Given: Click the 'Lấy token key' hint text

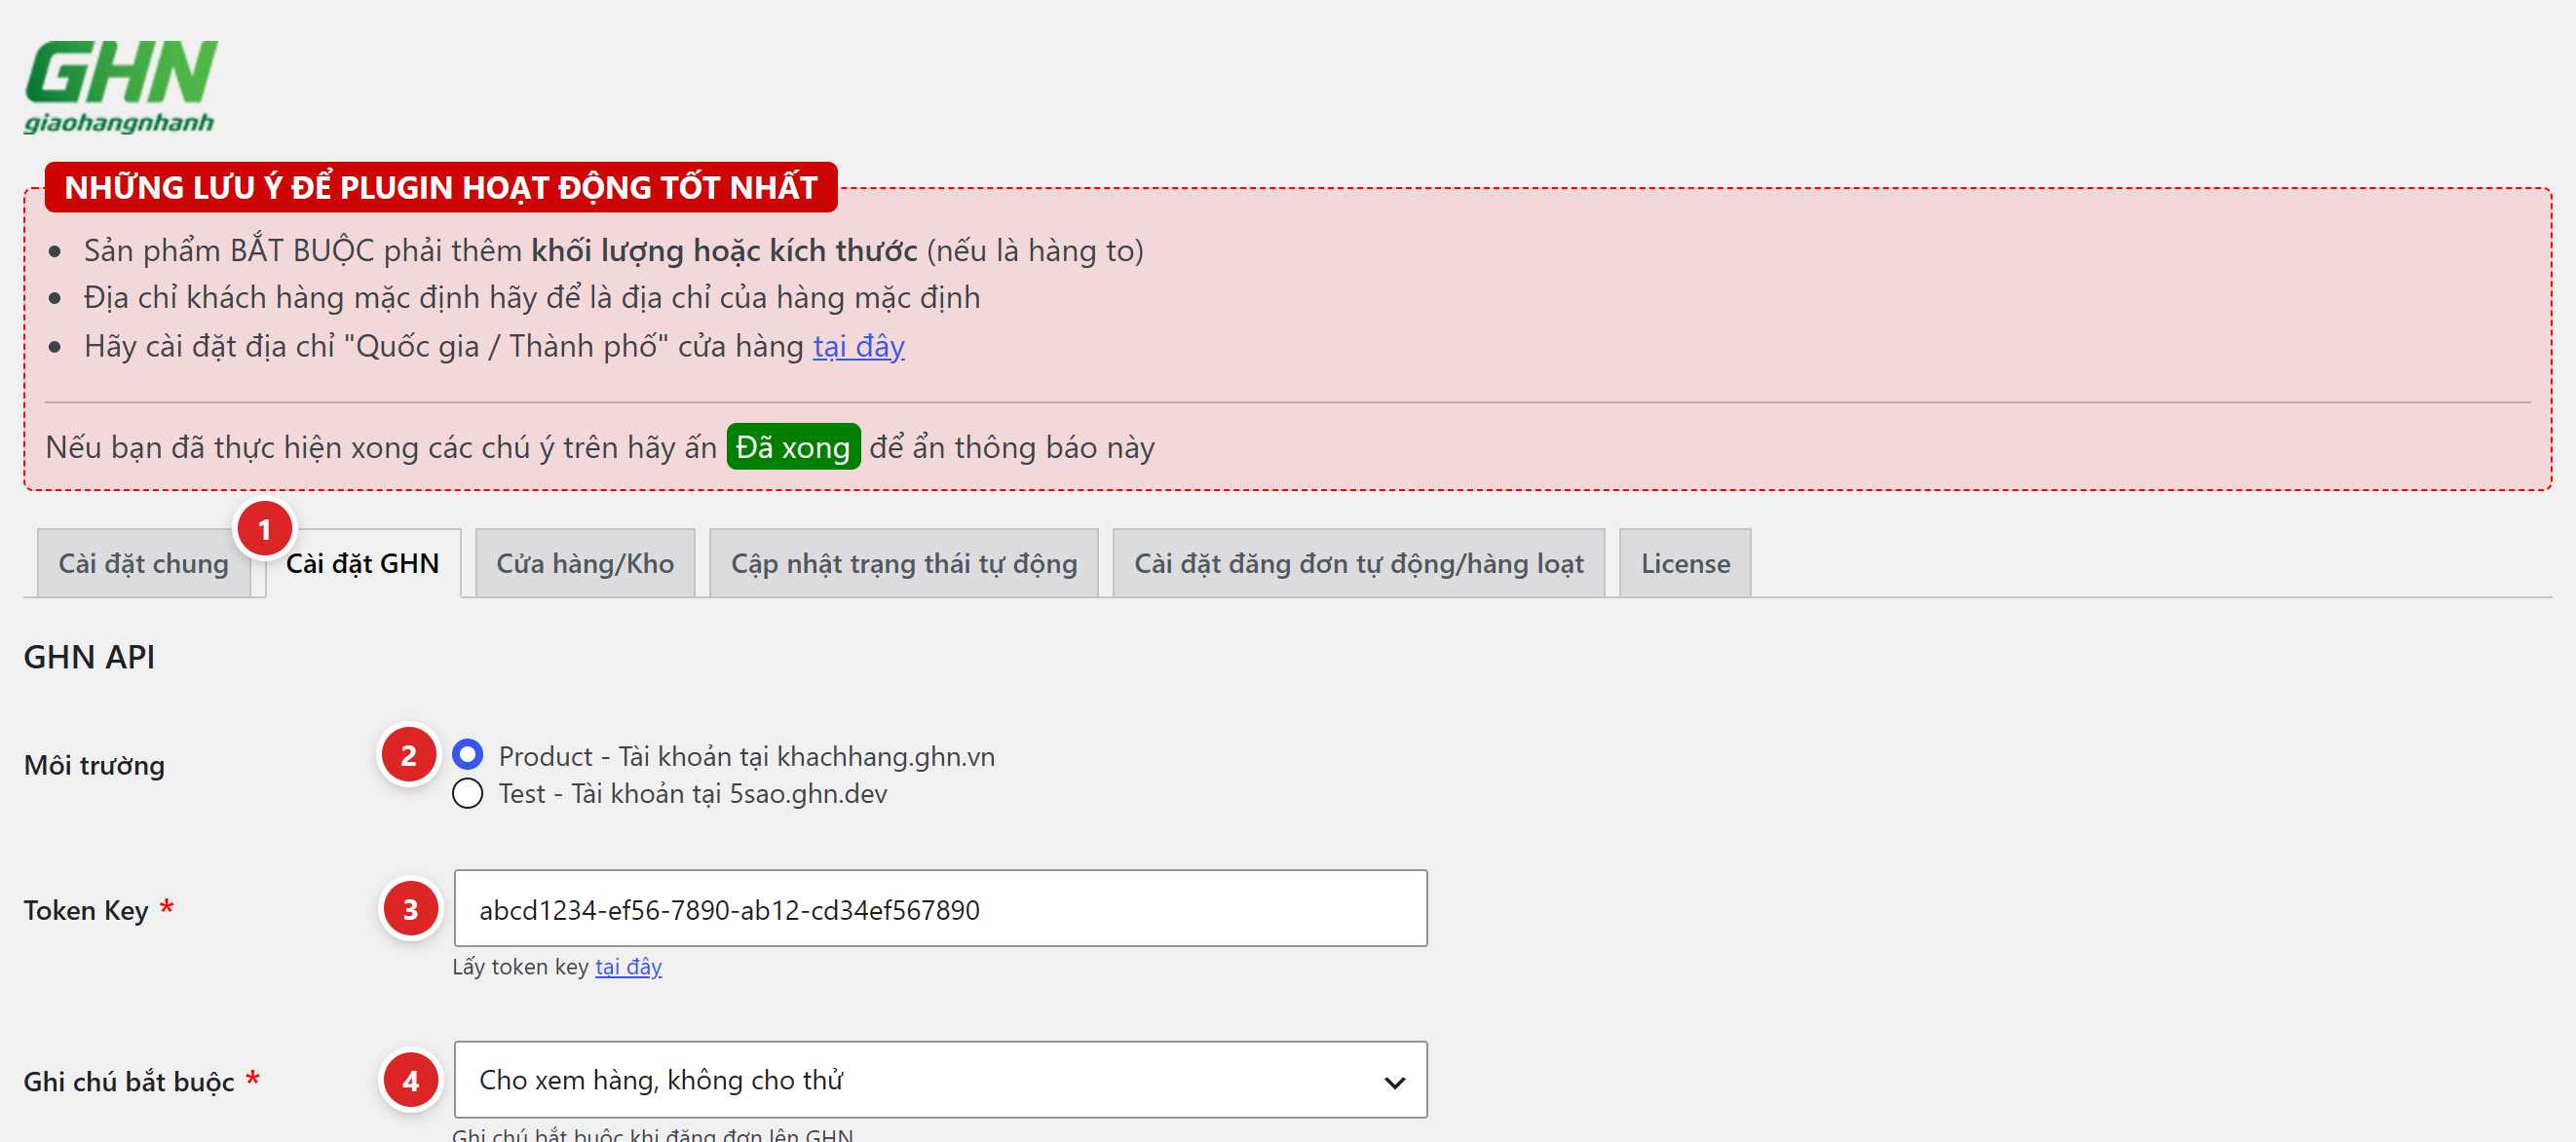Looking at the screenshot, I should pos(520,966).
